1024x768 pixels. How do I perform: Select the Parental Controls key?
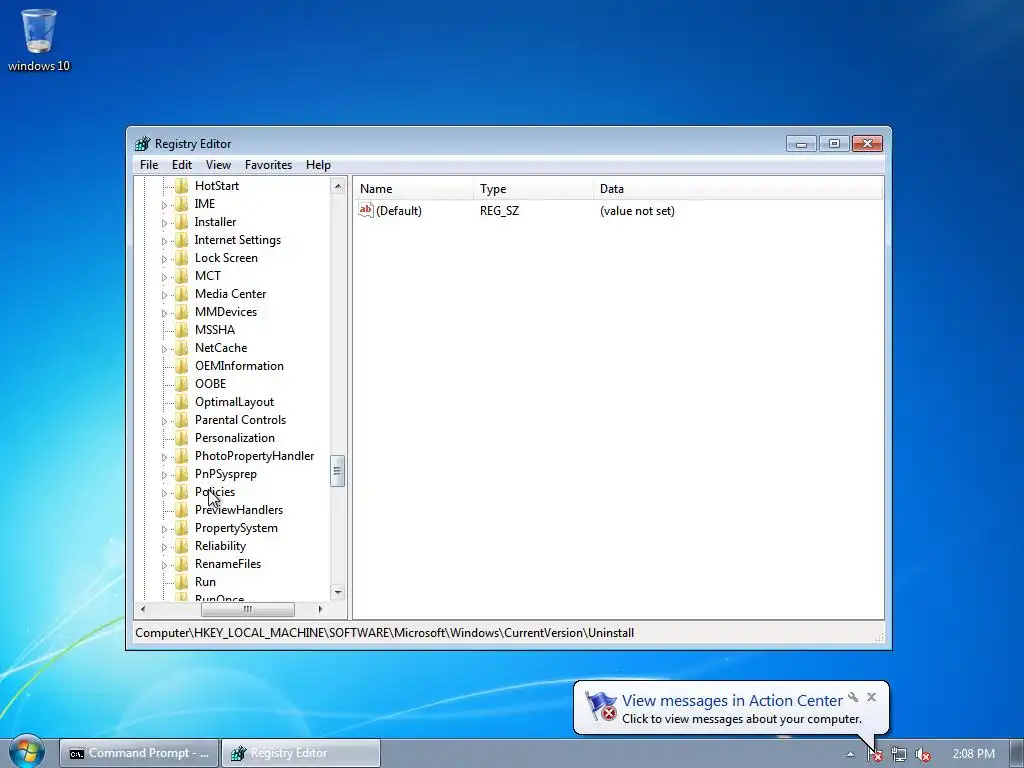click(x=240, y=420)
